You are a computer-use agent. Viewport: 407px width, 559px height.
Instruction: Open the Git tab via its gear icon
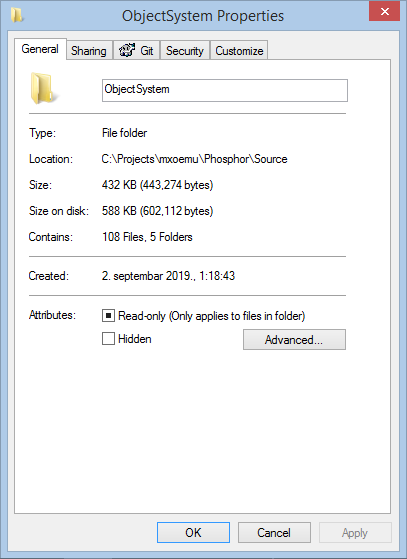click(127, 50)
